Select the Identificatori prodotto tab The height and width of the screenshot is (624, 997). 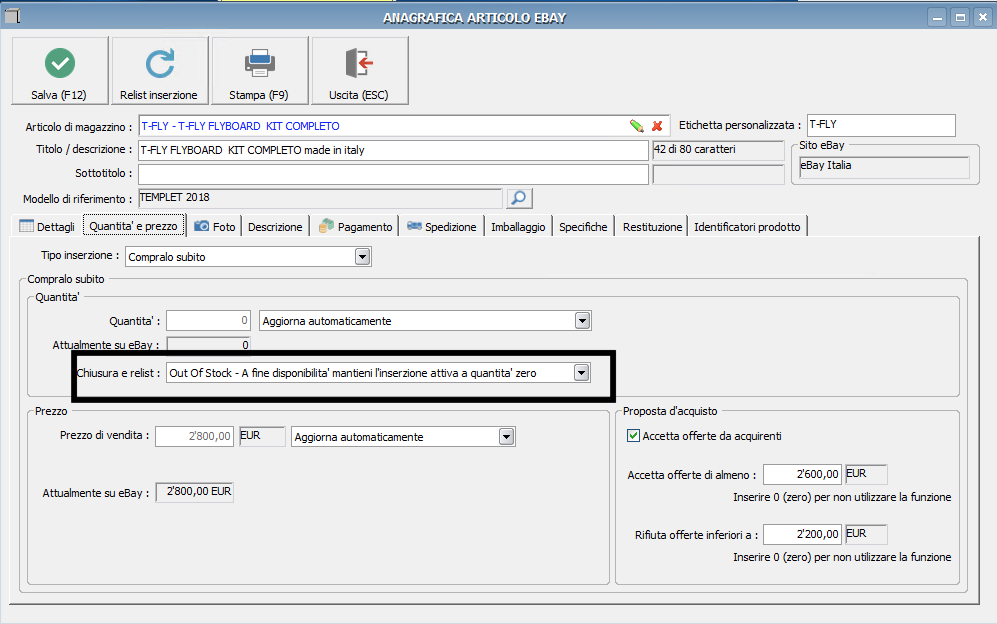[x=747, y=226]
